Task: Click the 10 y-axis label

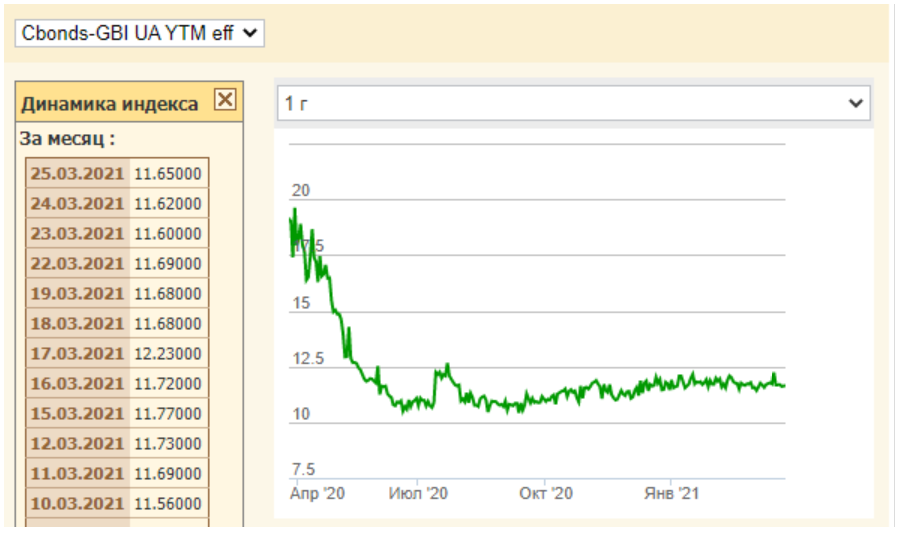Action: coord(301,414)
